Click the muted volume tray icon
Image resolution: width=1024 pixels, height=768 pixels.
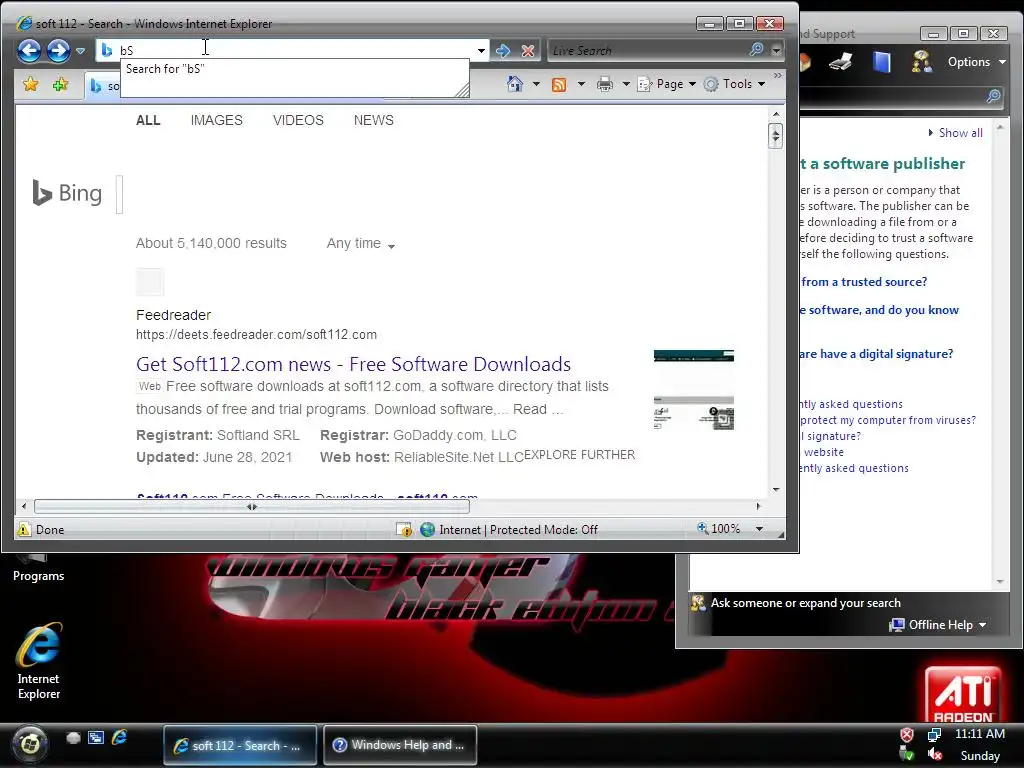pyautogui.click(x=935, y=755)
